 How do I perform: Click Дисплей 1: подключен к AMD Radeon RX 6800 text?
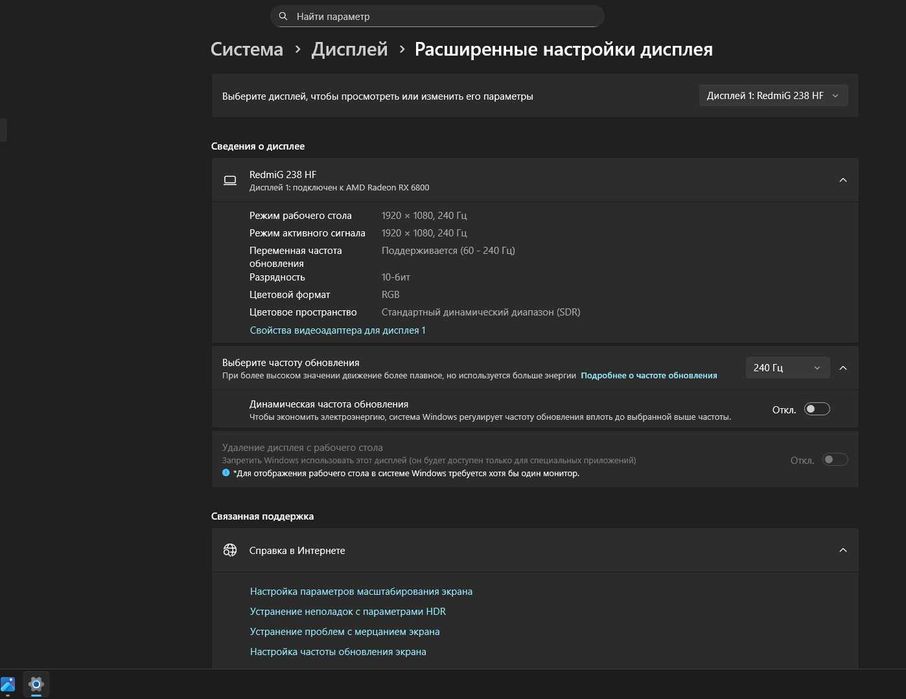(339, 188)
